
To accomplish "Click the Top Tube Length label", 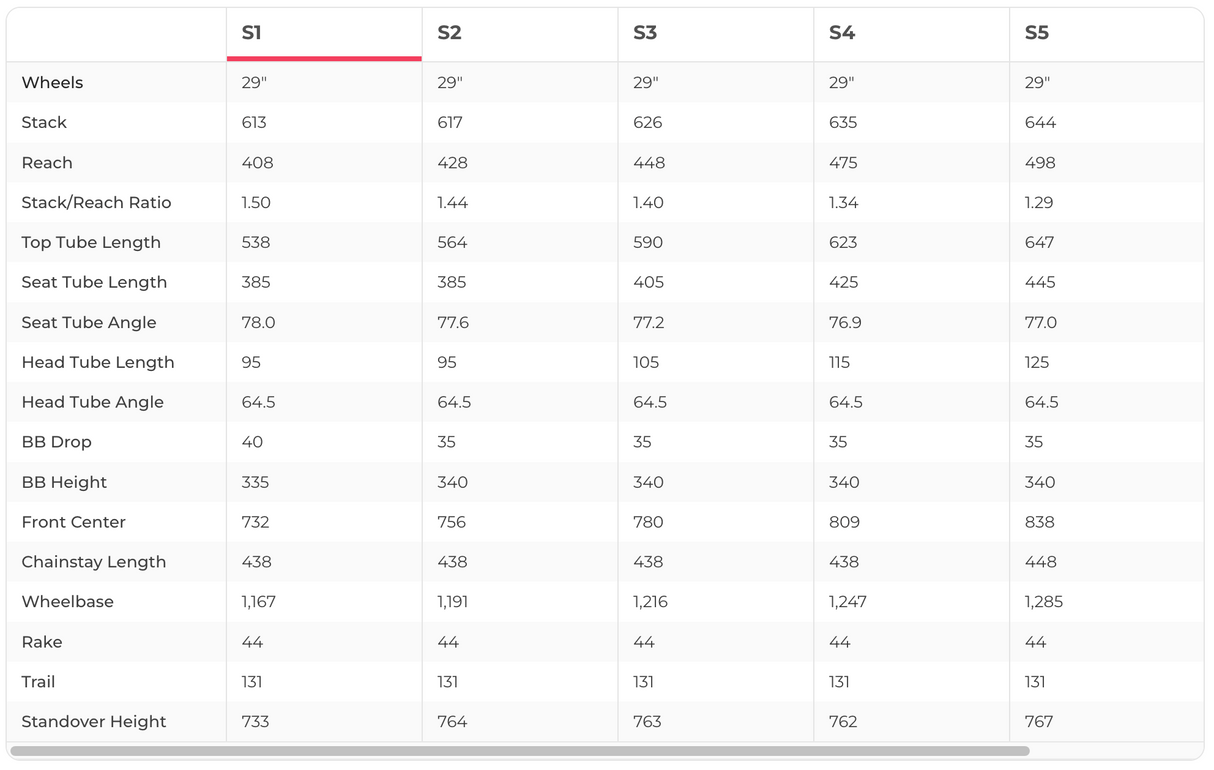I will click(x=91, y=242).
